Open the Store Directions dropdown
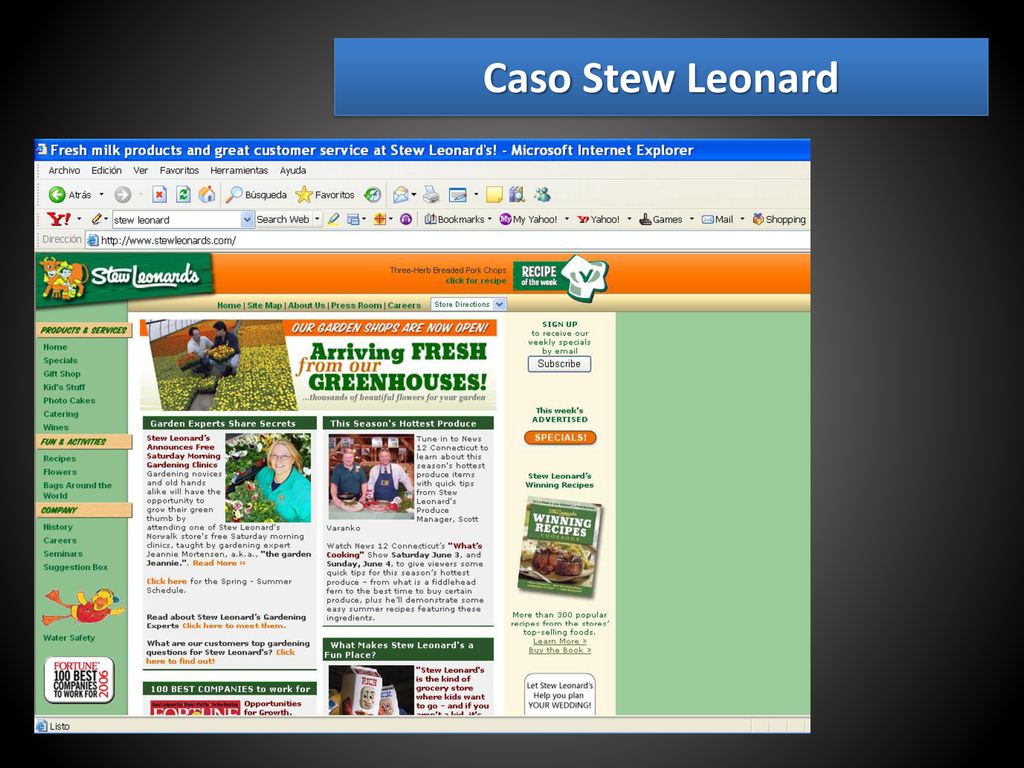Image resolution: width=1024 pixels, height=768 pixels. [x=469, y=304]
